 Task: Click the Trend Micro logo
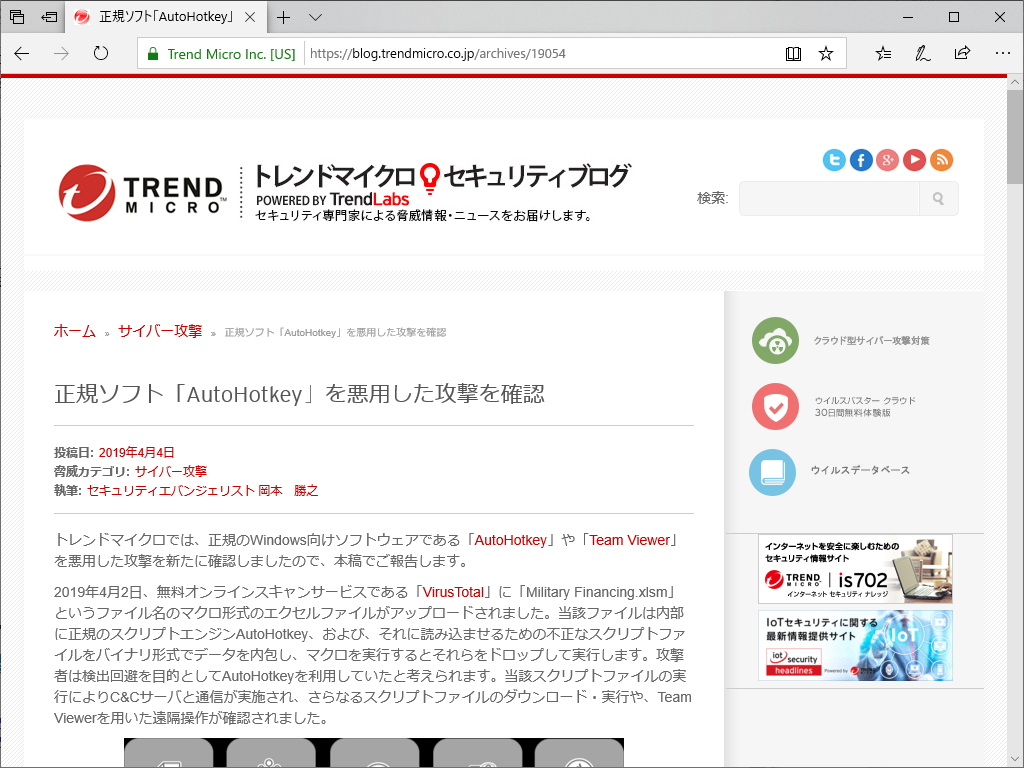tap(140, 190)
